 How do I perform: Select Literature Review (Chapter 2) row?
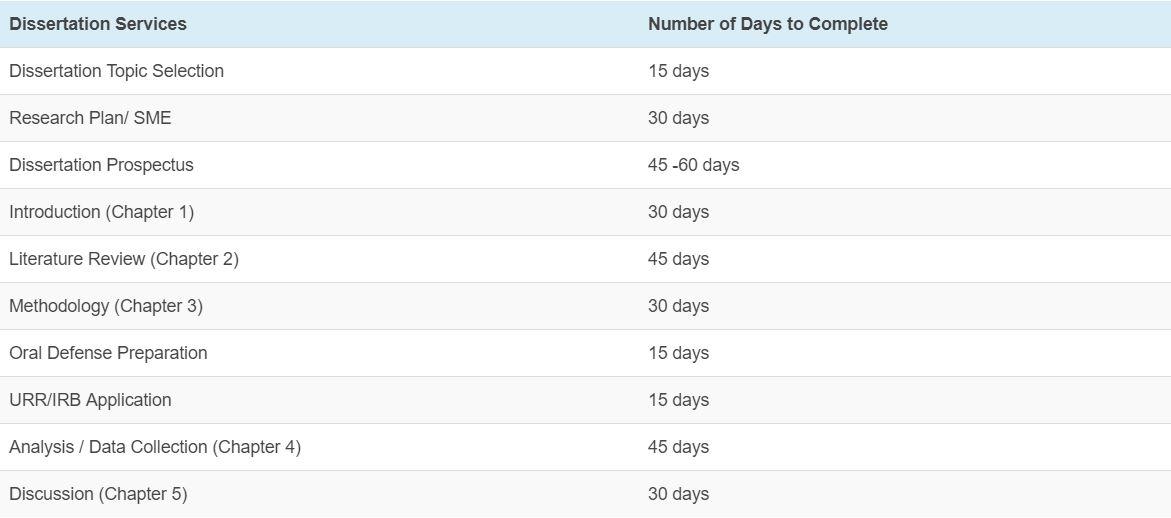[124, 259]
